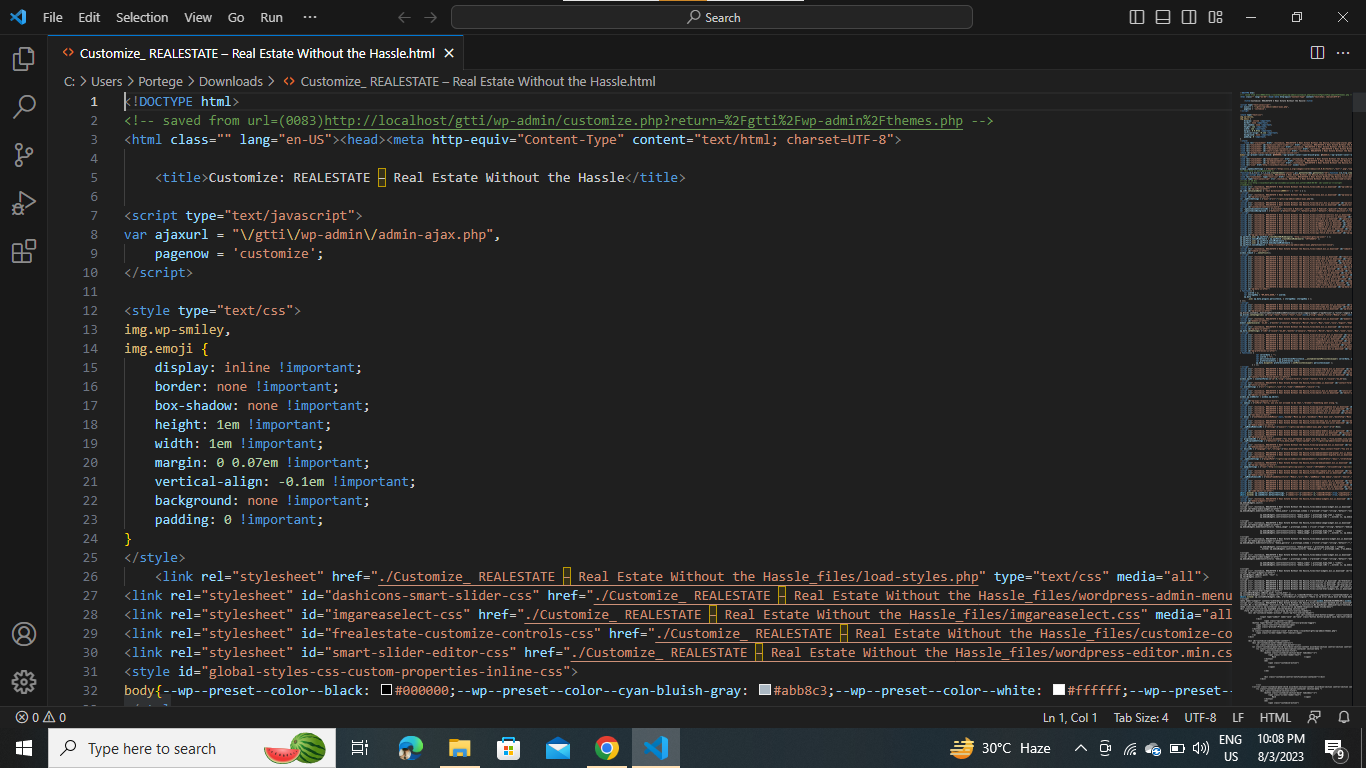1366x768 pixels.
Task: Click the Windows taskbar search box
Action: tap(192, 748)
